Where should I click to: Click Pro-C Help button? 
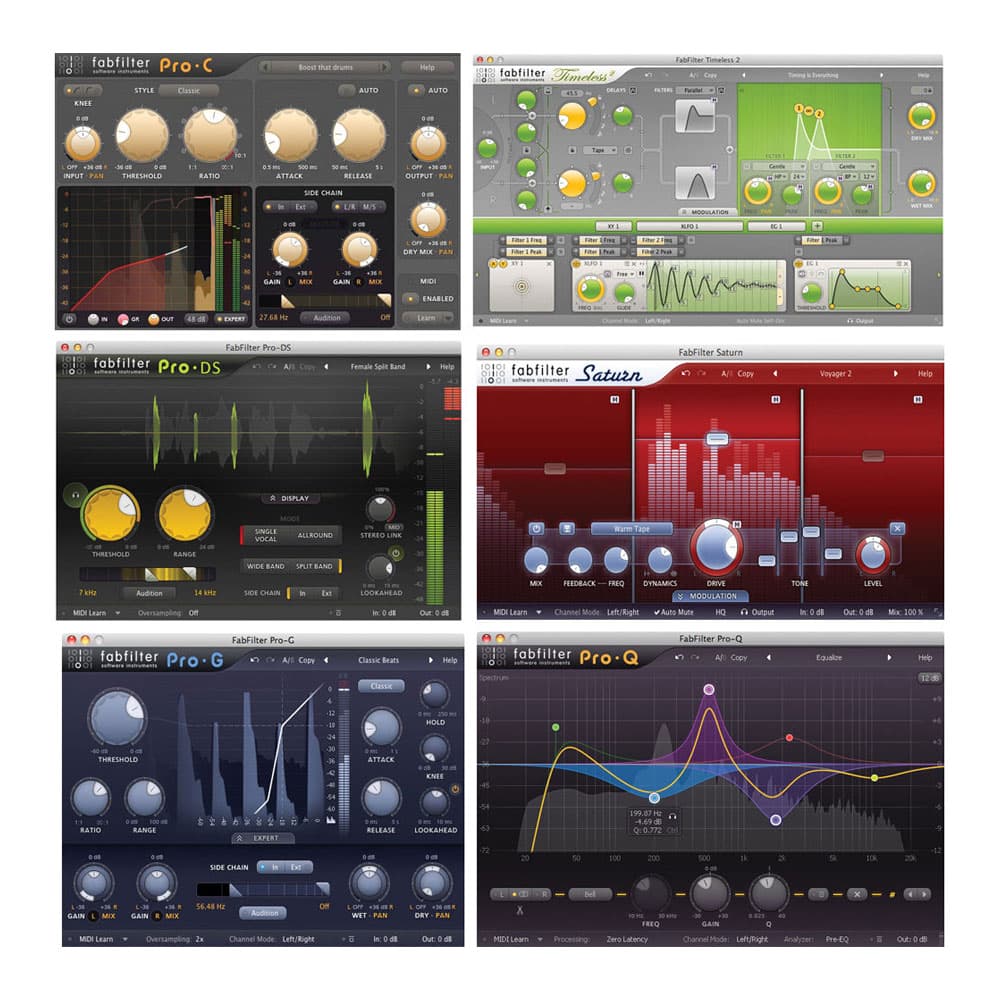[427, 67]
